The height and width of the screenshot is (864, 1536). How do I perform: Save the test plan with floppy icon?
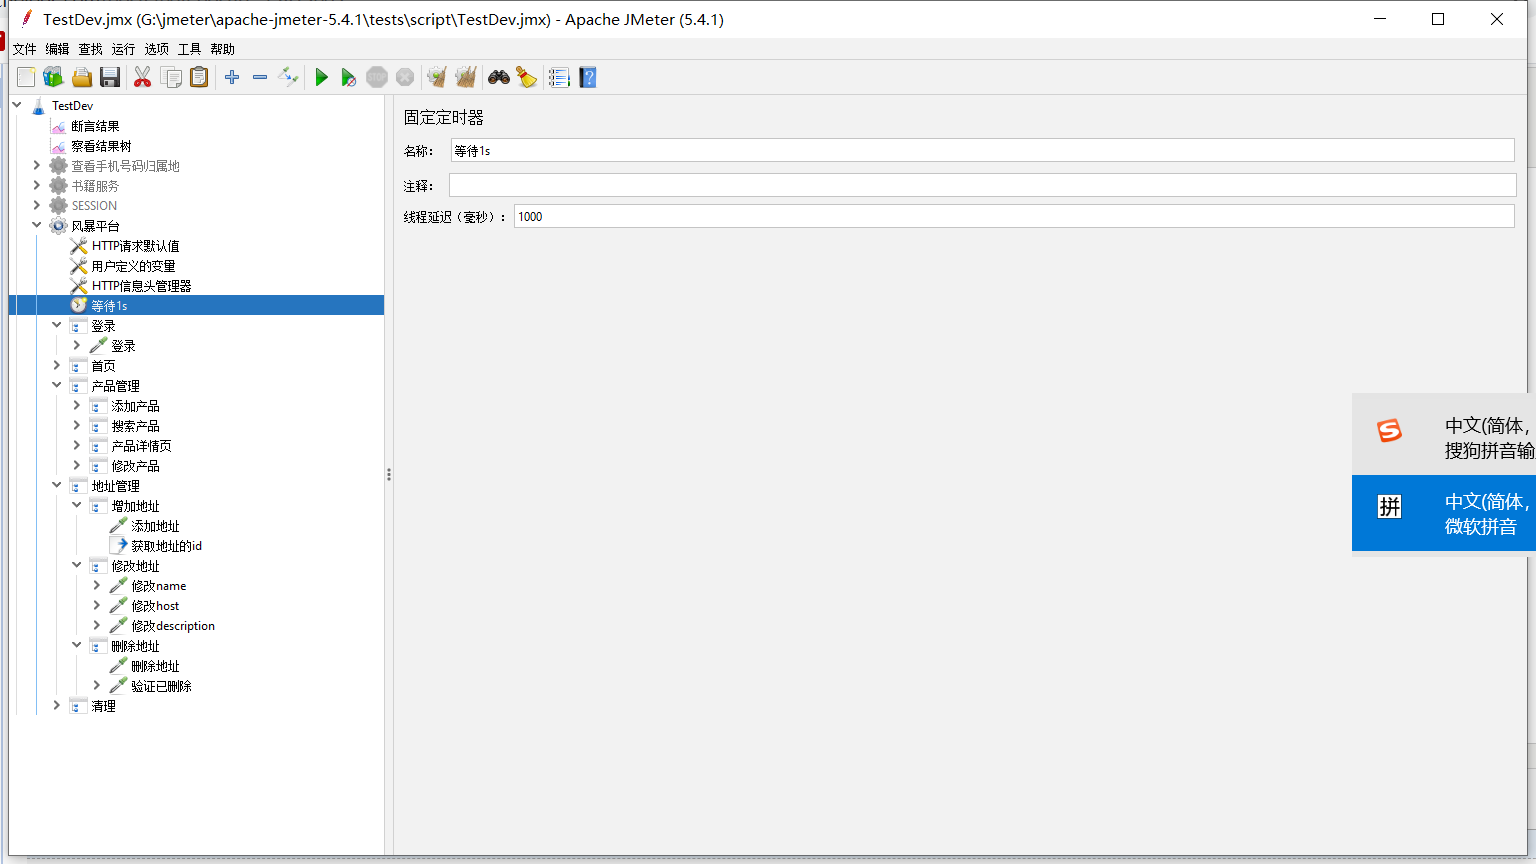(x=110, y=77)
